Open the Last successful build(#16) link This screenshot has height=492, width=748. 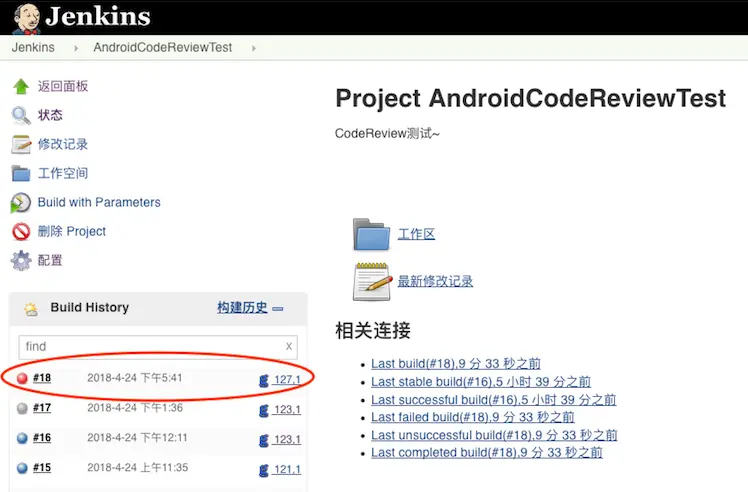[494, 400]
